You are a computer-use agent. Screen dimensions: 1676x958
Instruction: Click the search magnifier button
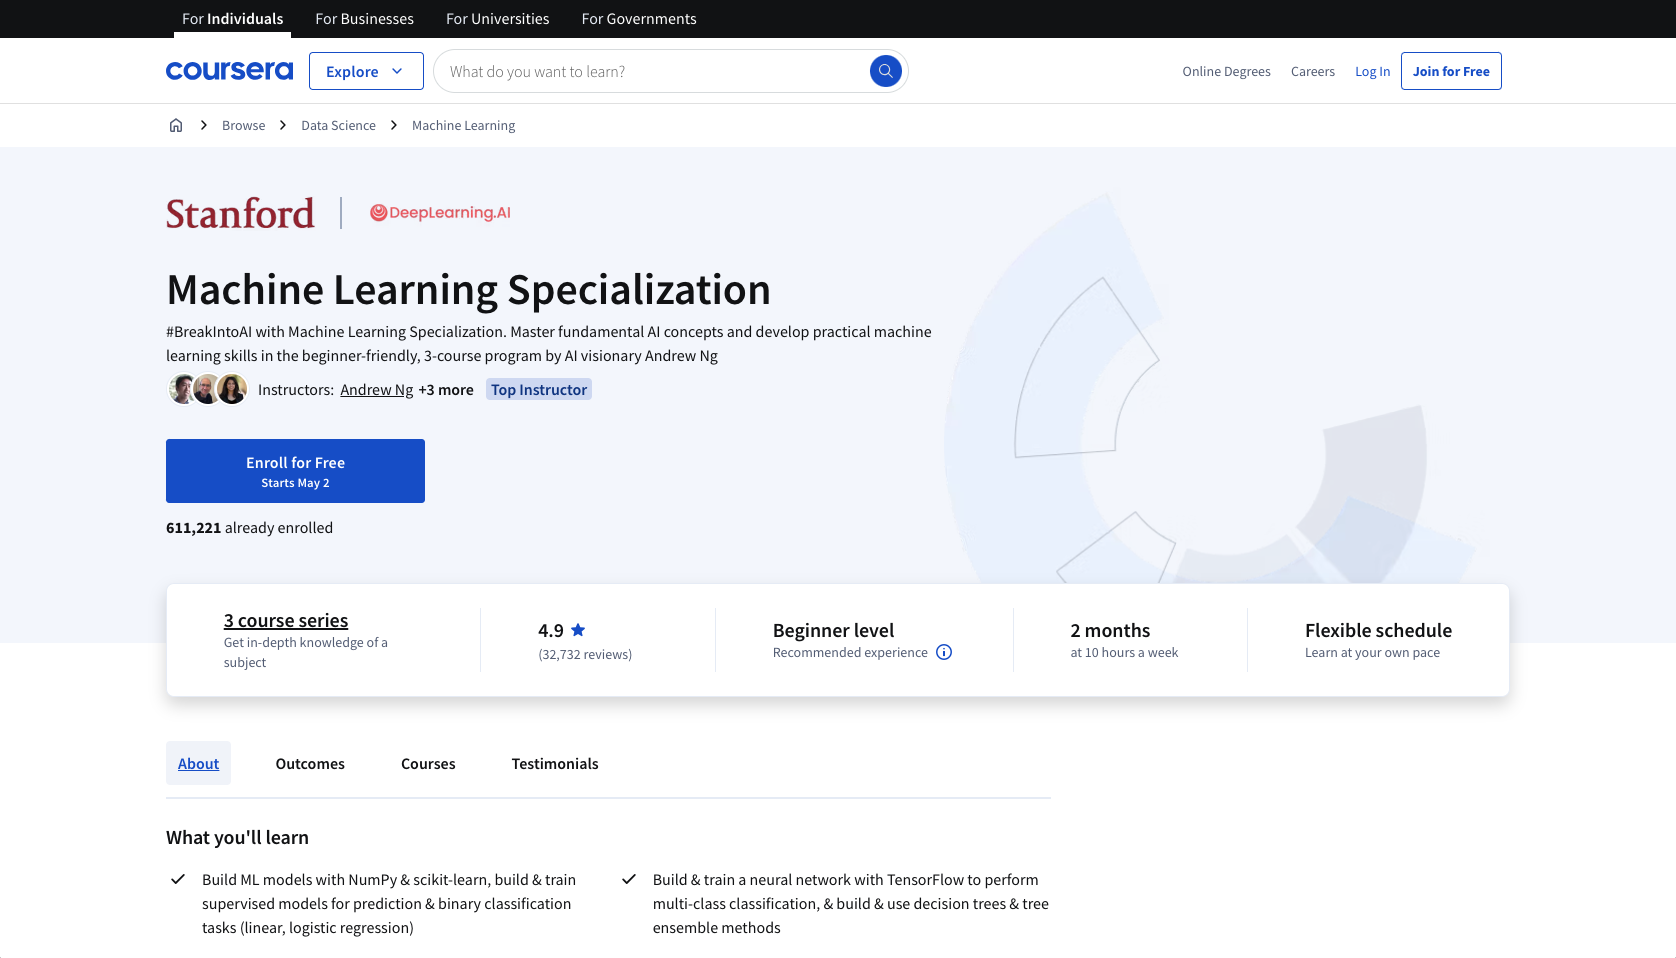click(x=885, y=71)
